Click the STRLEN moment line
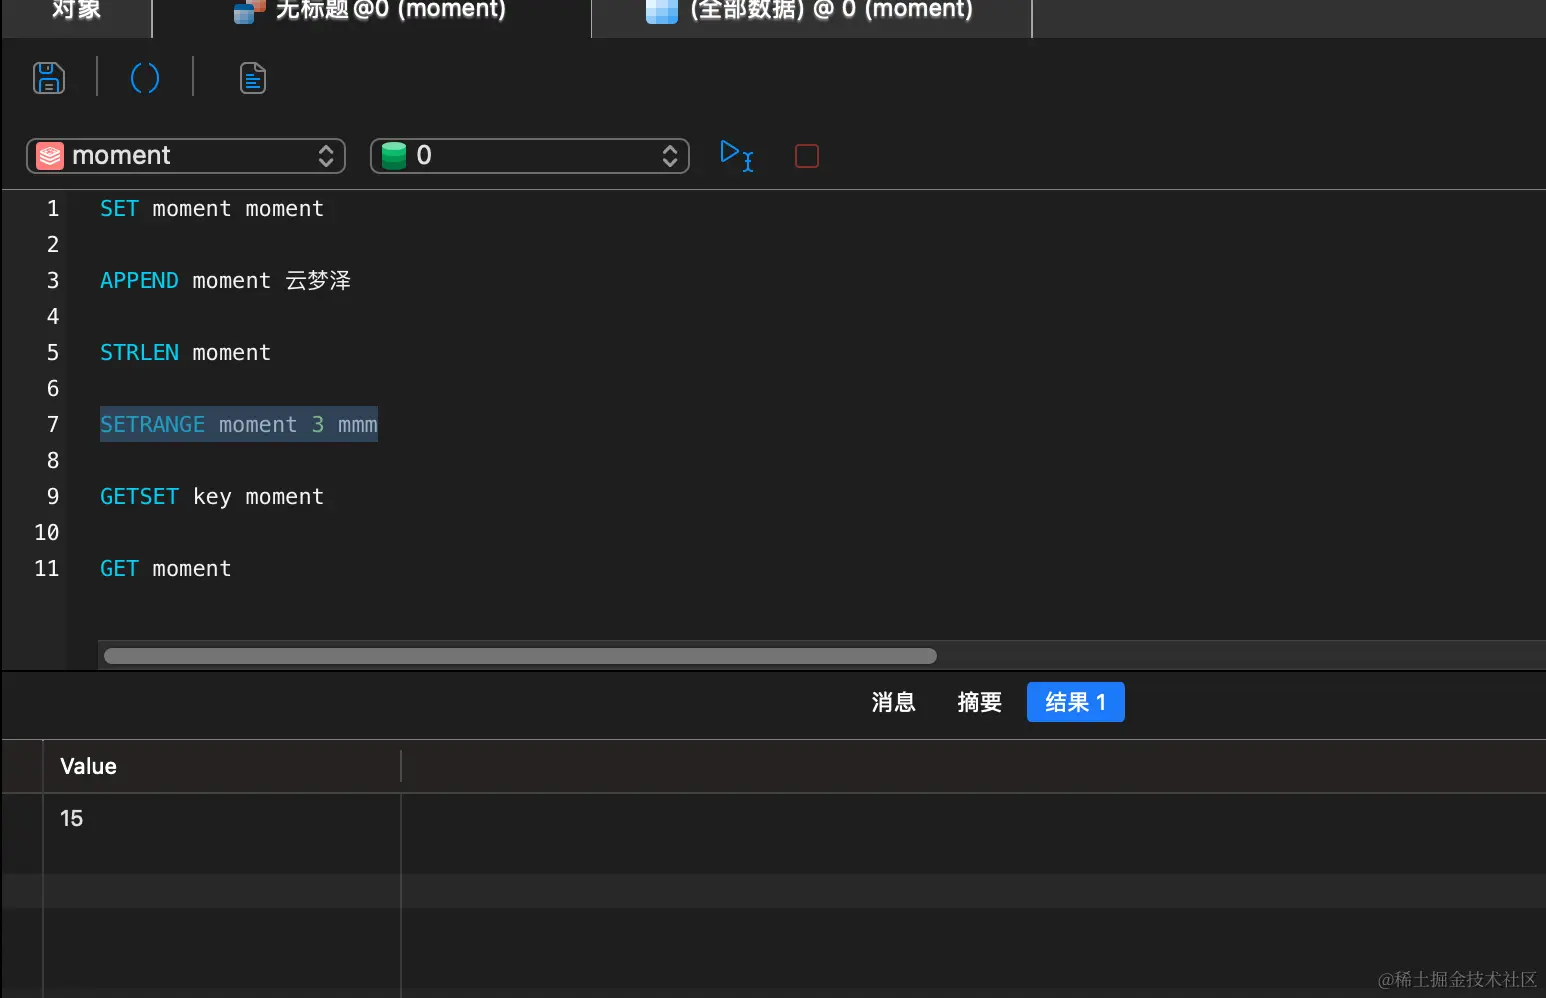This screenshot has width=1546, height=998. pos(186,352)
